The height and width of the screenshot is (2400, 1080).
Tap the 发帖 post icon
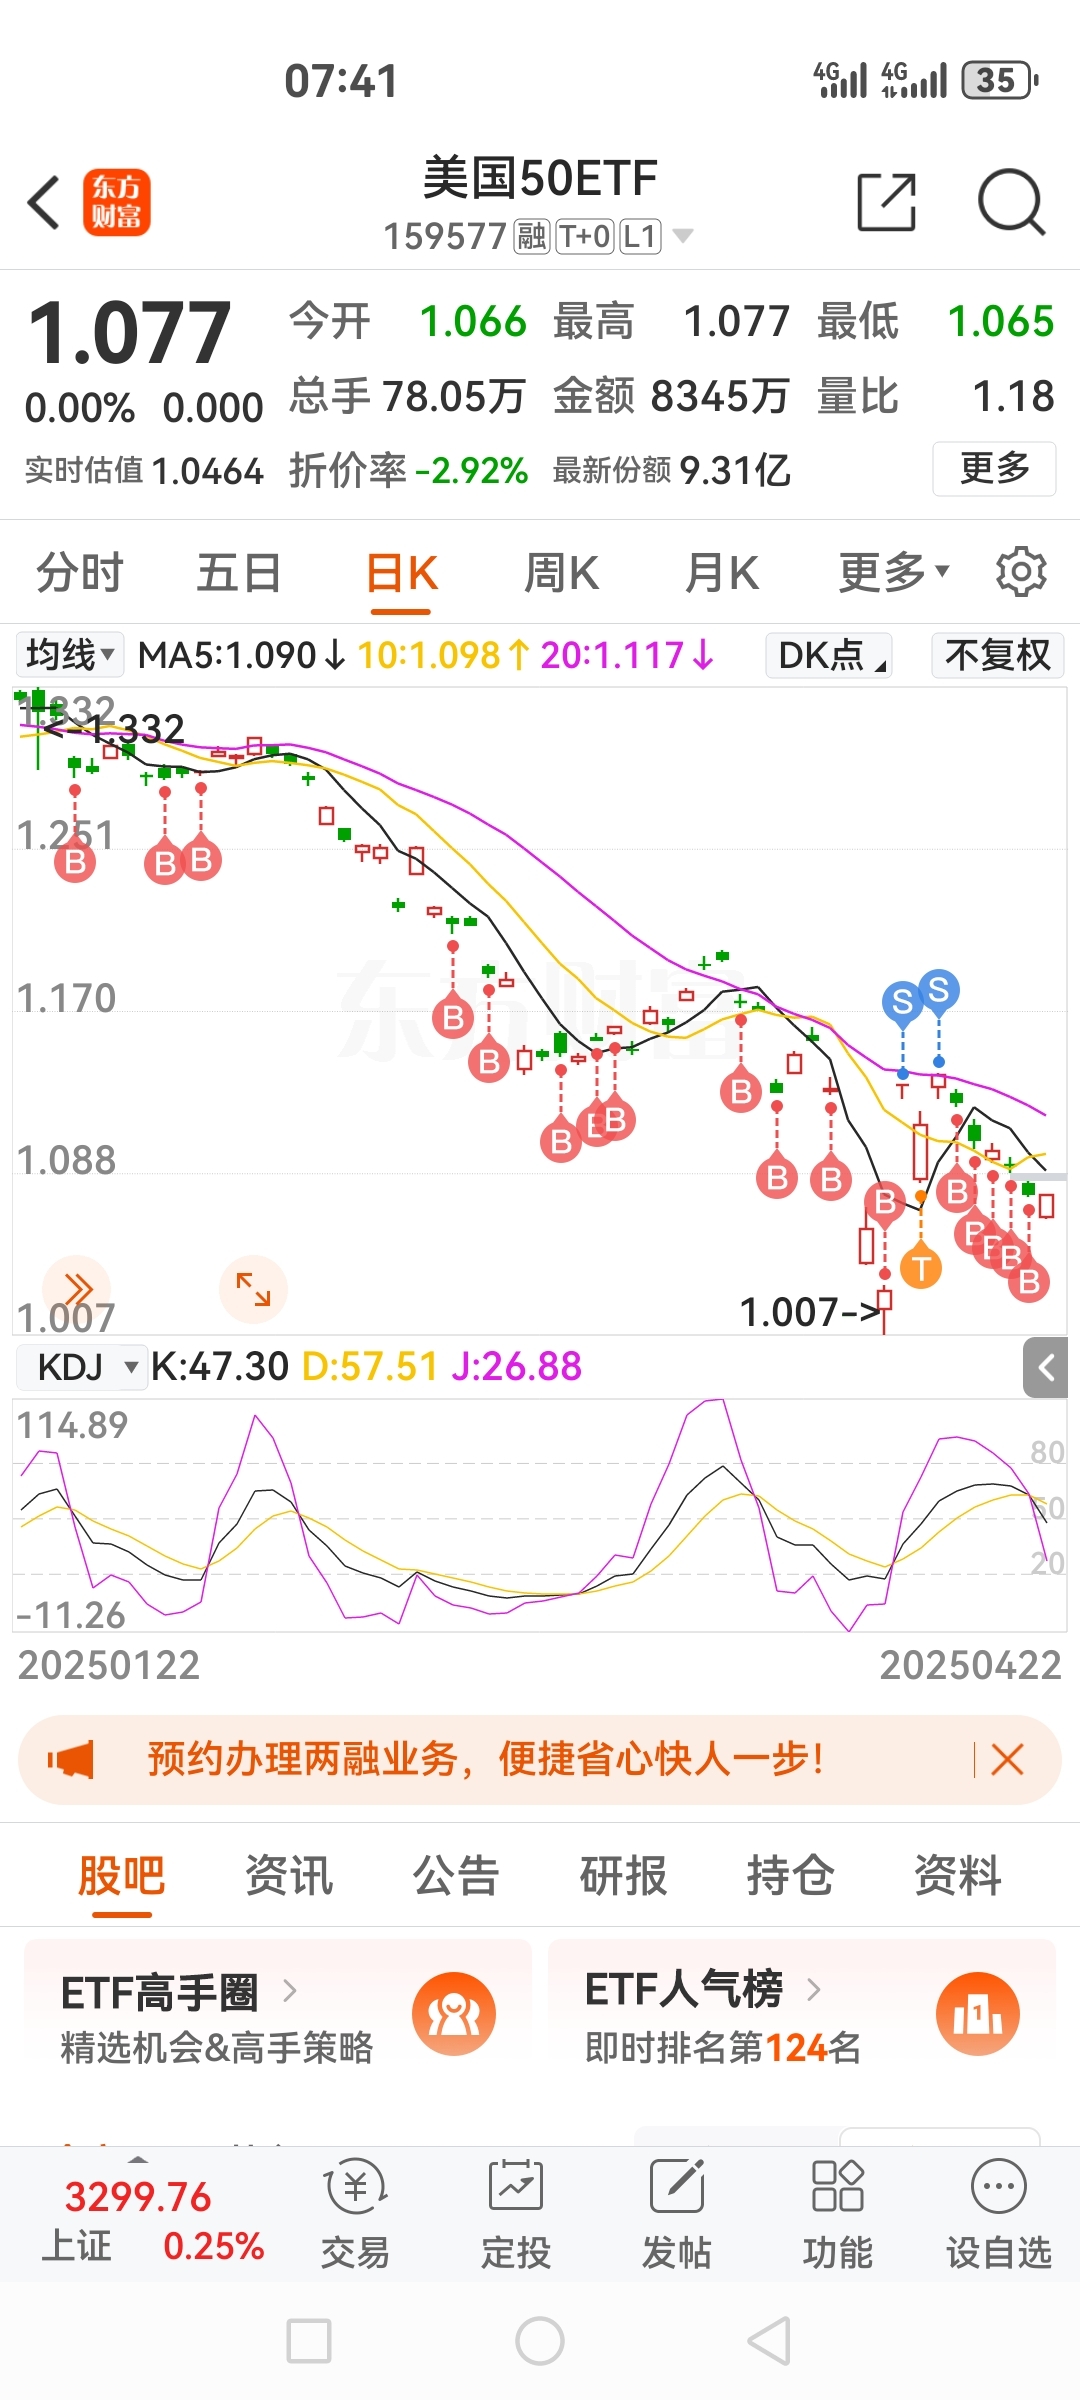(677, 2186)
